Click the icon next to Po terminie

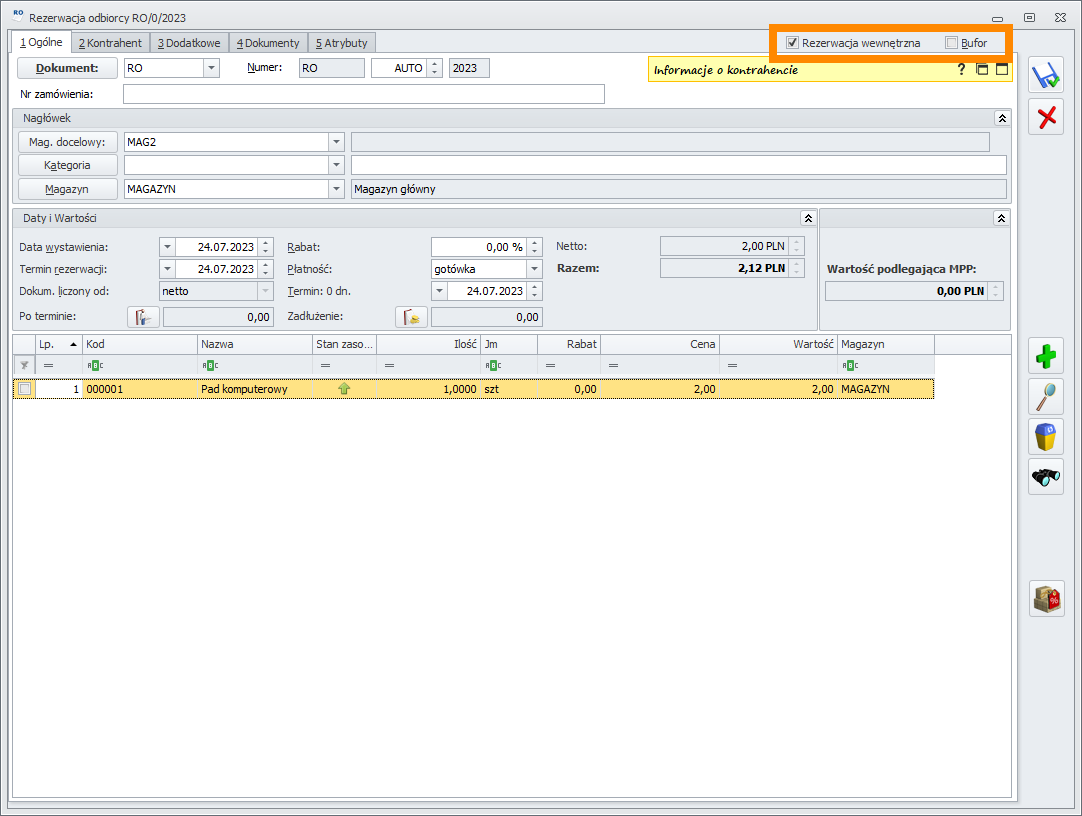[143, 317]
